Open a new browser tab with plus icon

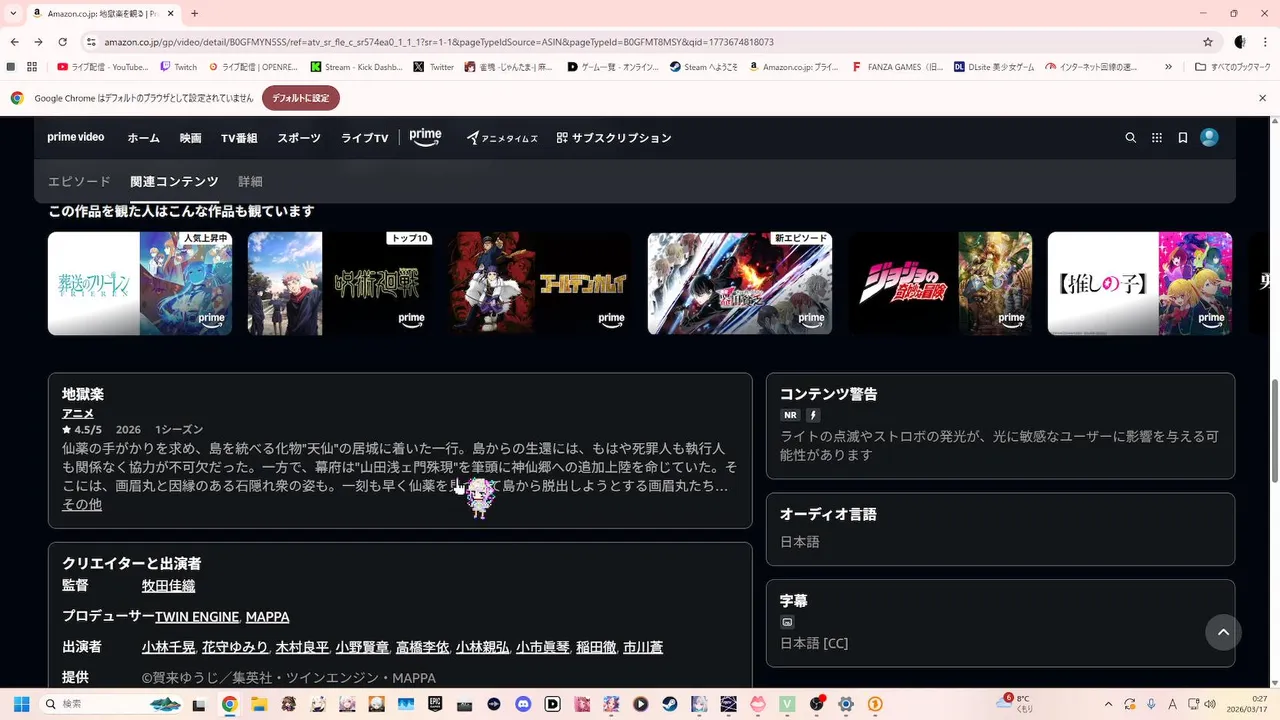coord(194,13)
